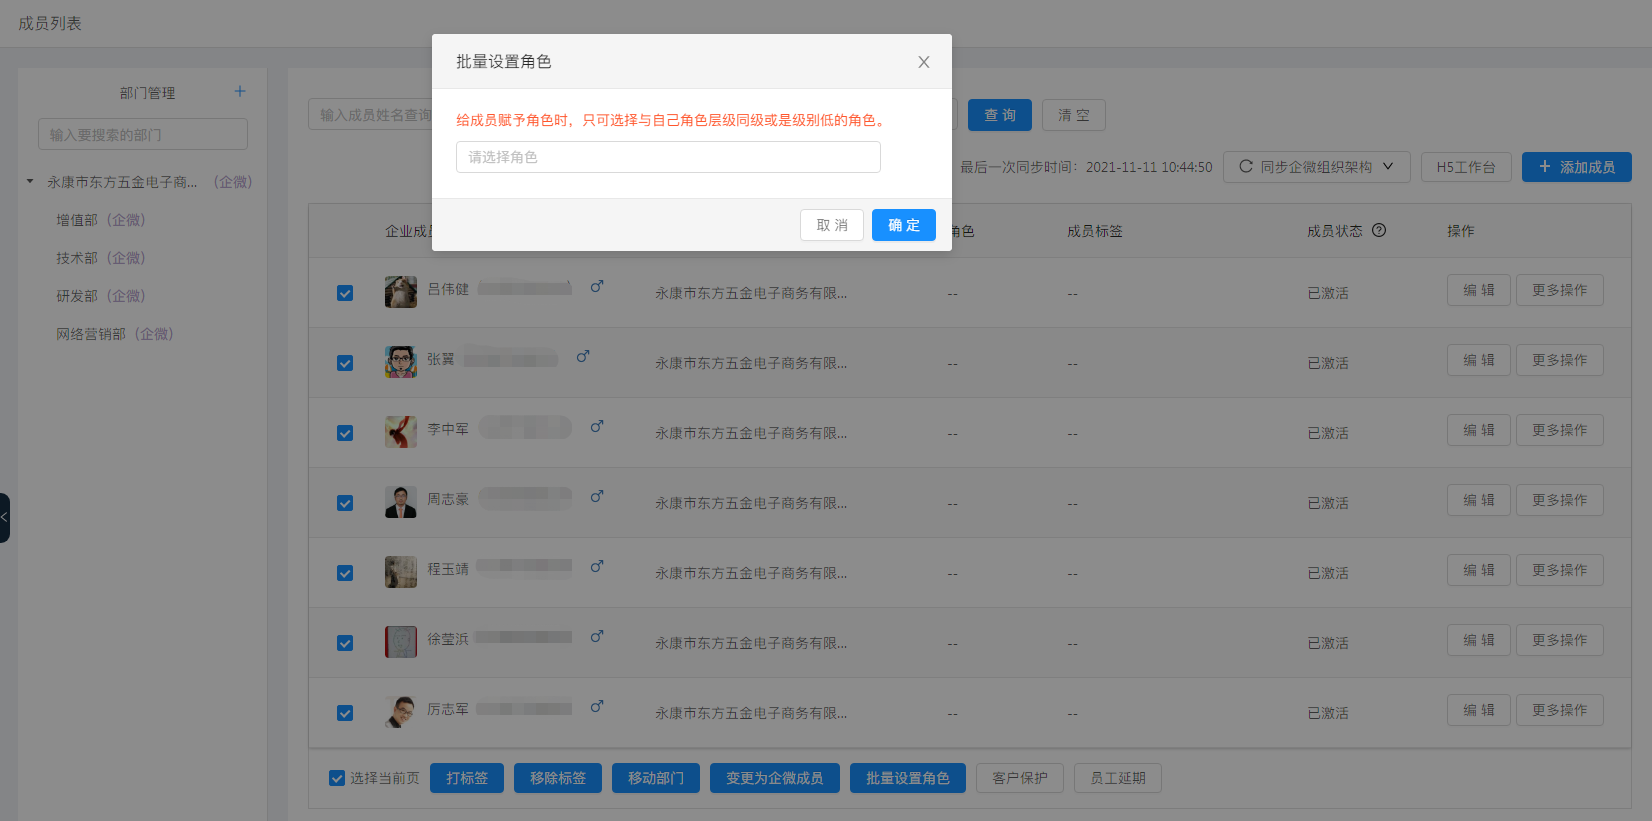The height and width of the screenshot is (821, 1652).
Task: Click 徐莹浜's avatar thumbnail
Action: point(401,642)
